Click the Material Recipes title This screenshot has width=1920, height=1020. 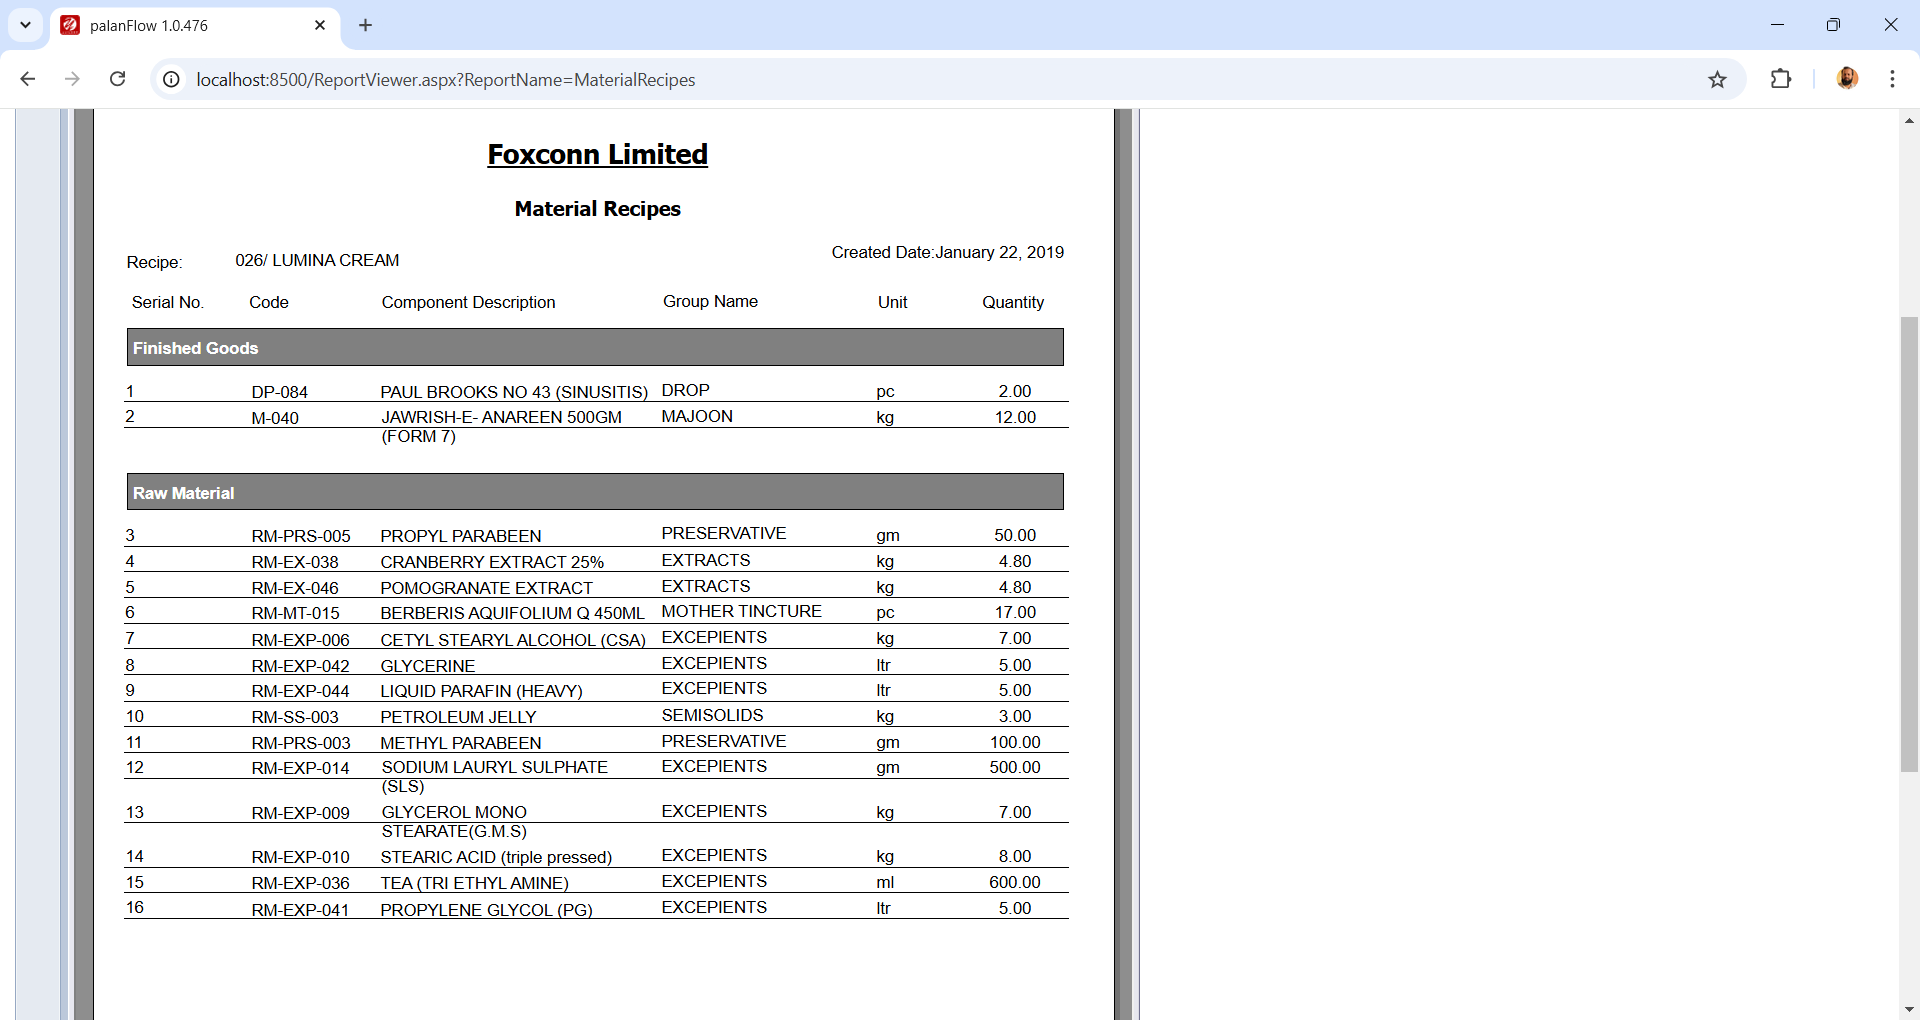[x=597, y=209]
